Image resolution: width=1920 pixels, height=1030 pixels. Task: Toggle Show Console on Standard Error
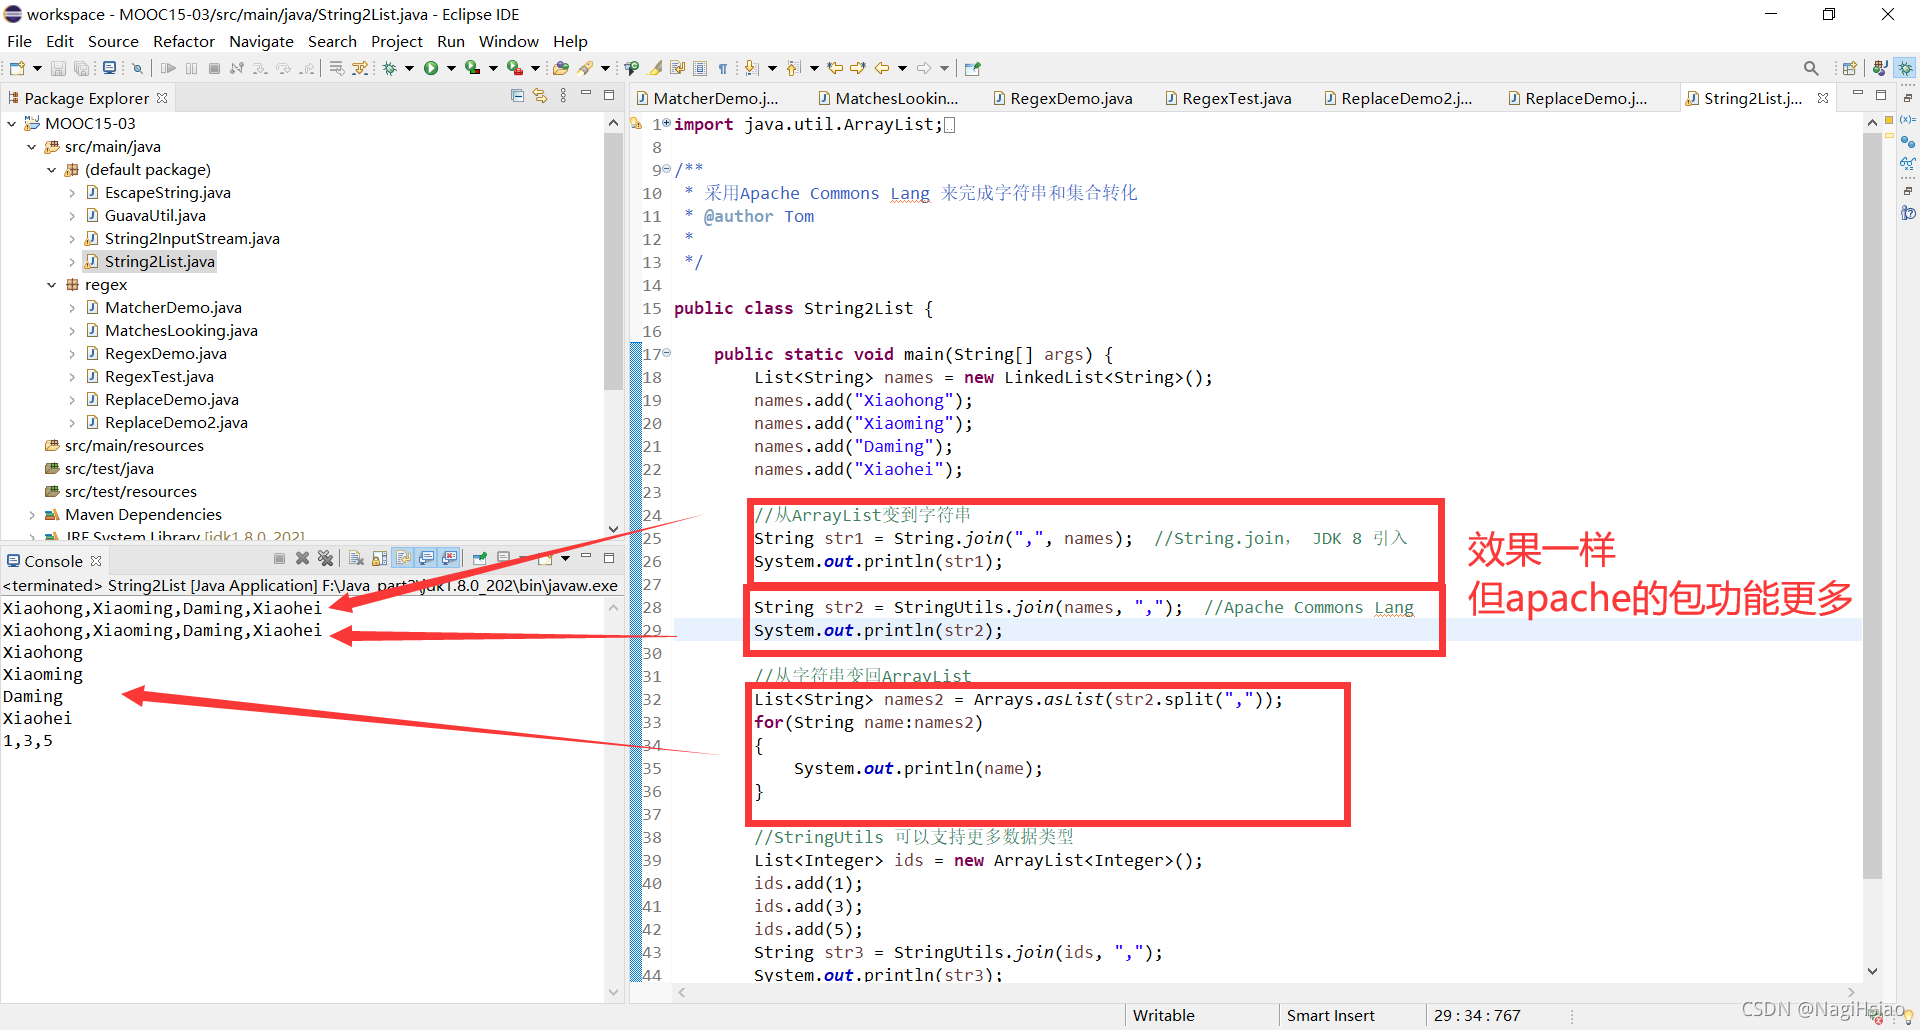449,558
